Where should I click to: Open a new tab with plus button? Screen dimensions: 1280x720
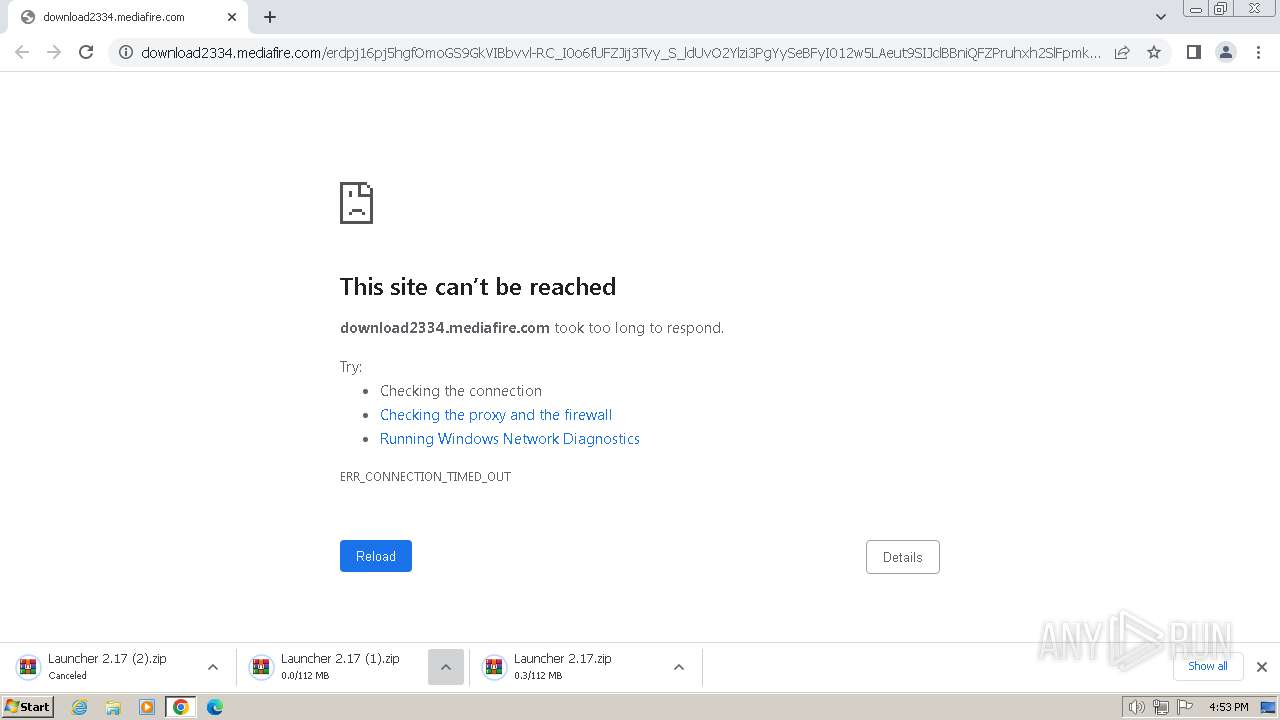(270, 17)
